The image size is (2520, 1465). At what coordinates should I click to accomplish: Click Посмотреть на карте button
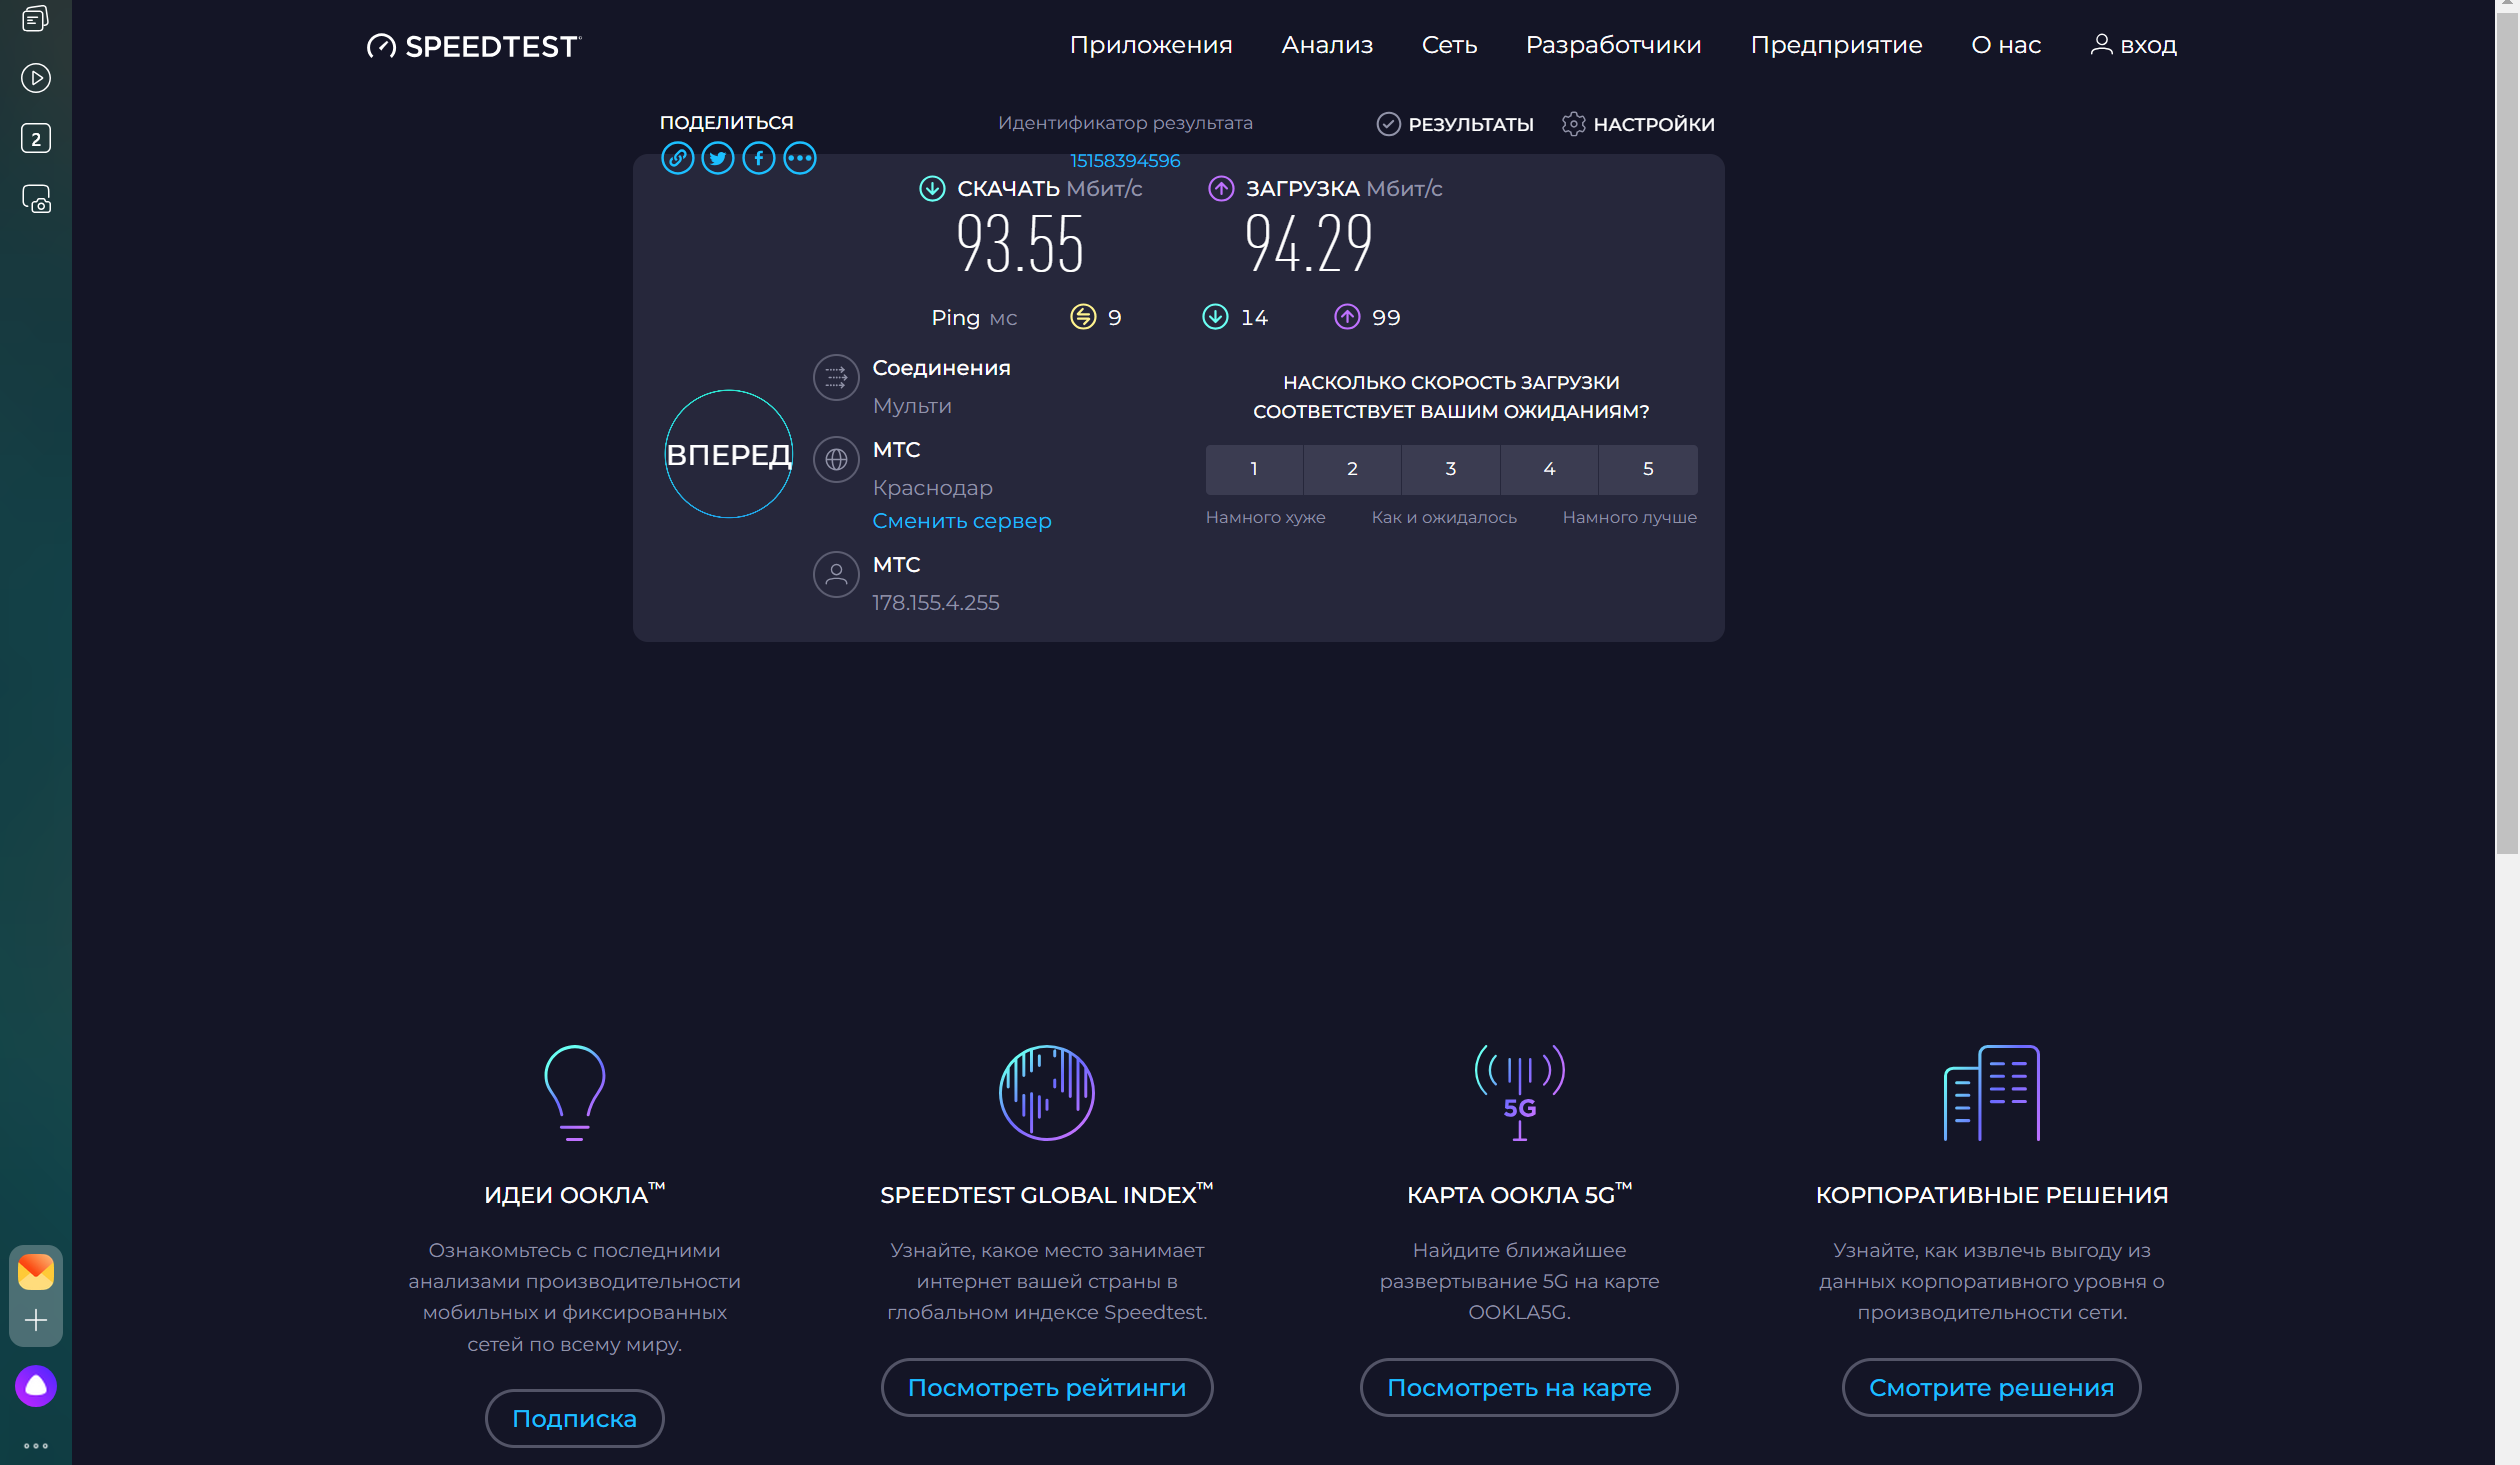(1519, 1387)
